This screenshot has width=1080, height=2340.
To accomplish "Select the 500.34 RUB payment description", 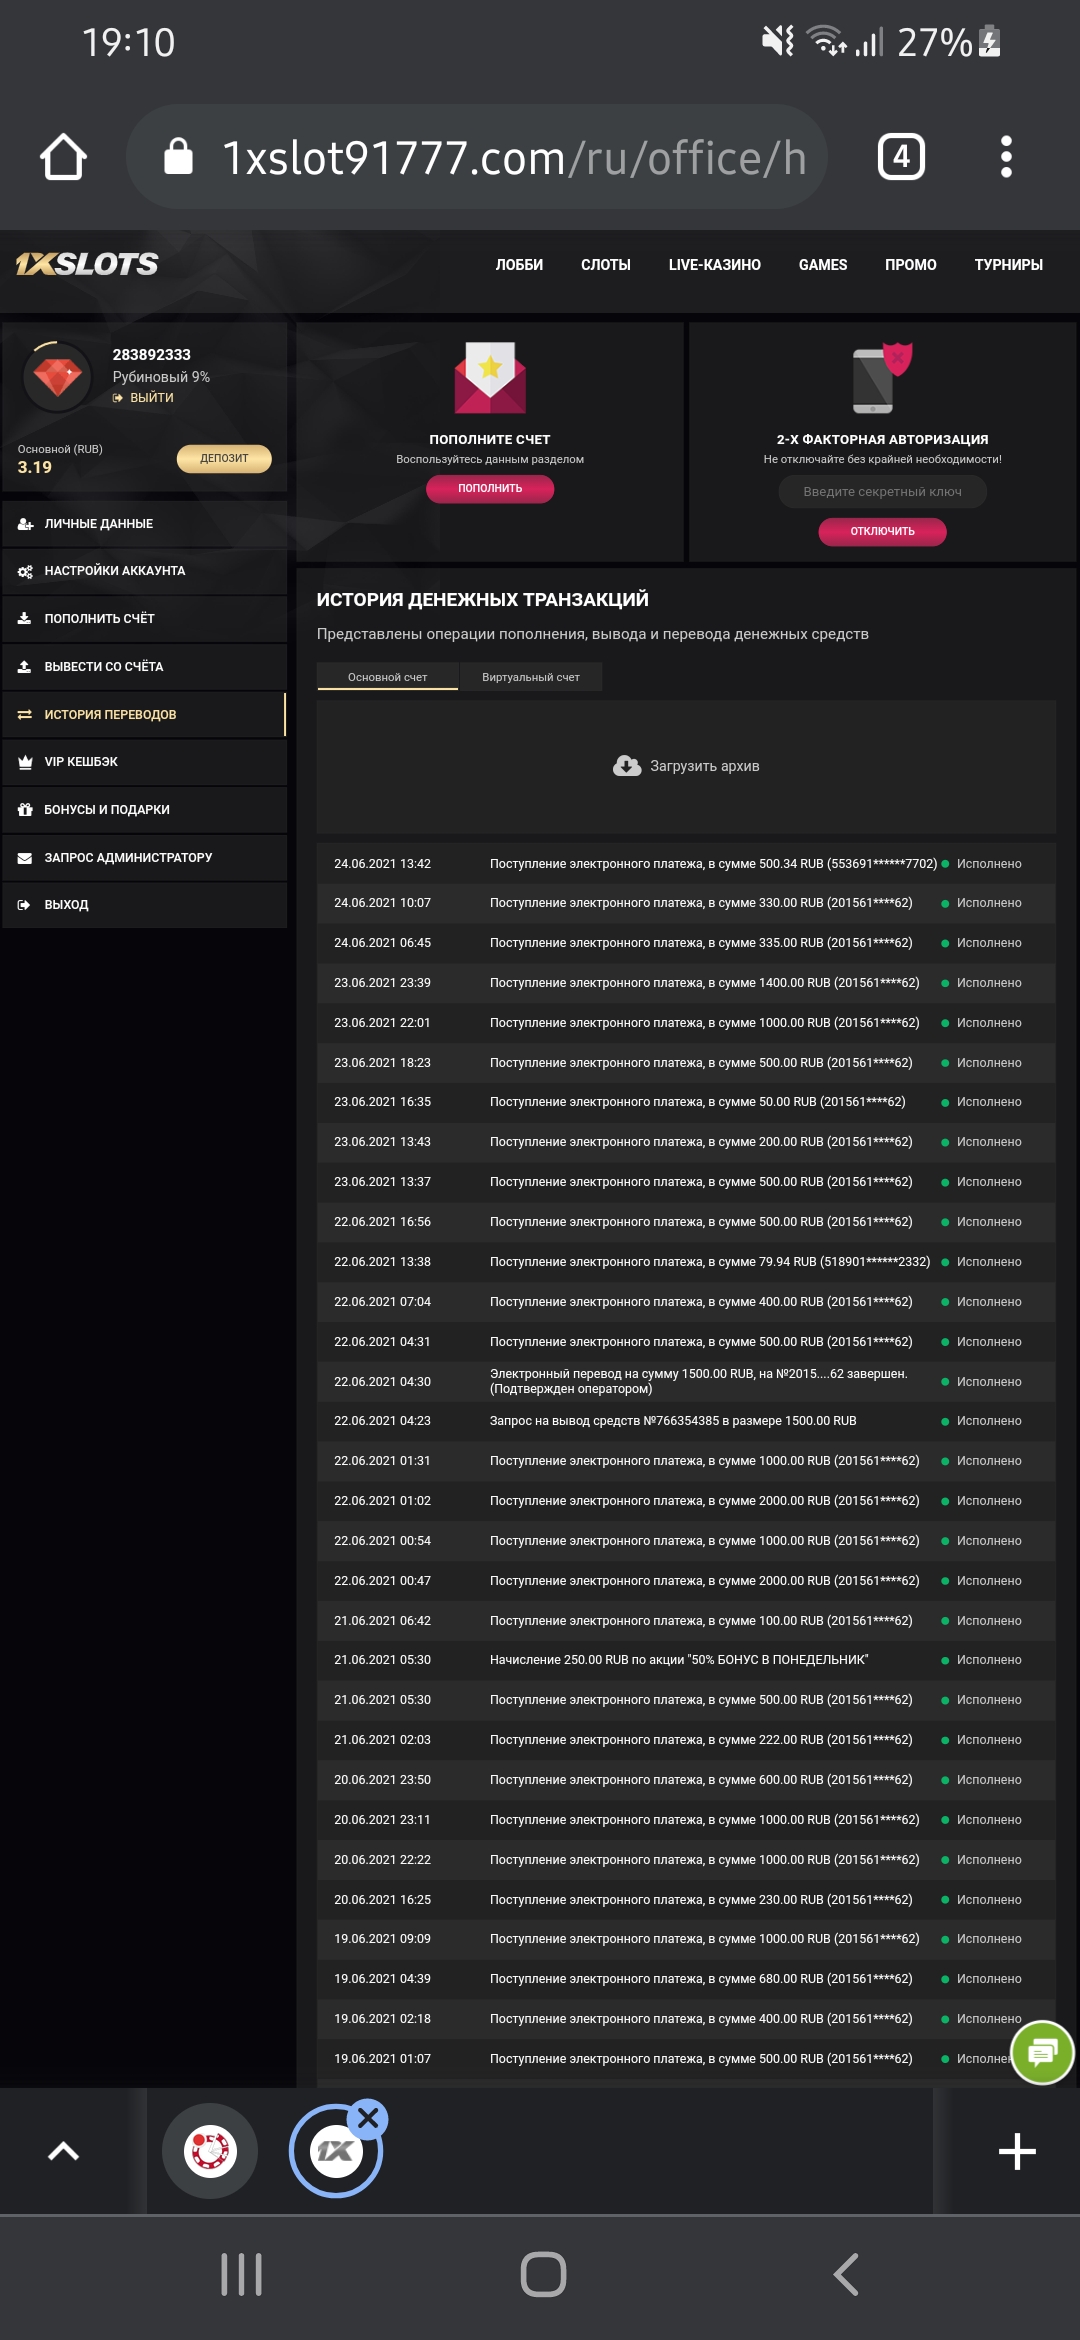I will tap(713, 864).
